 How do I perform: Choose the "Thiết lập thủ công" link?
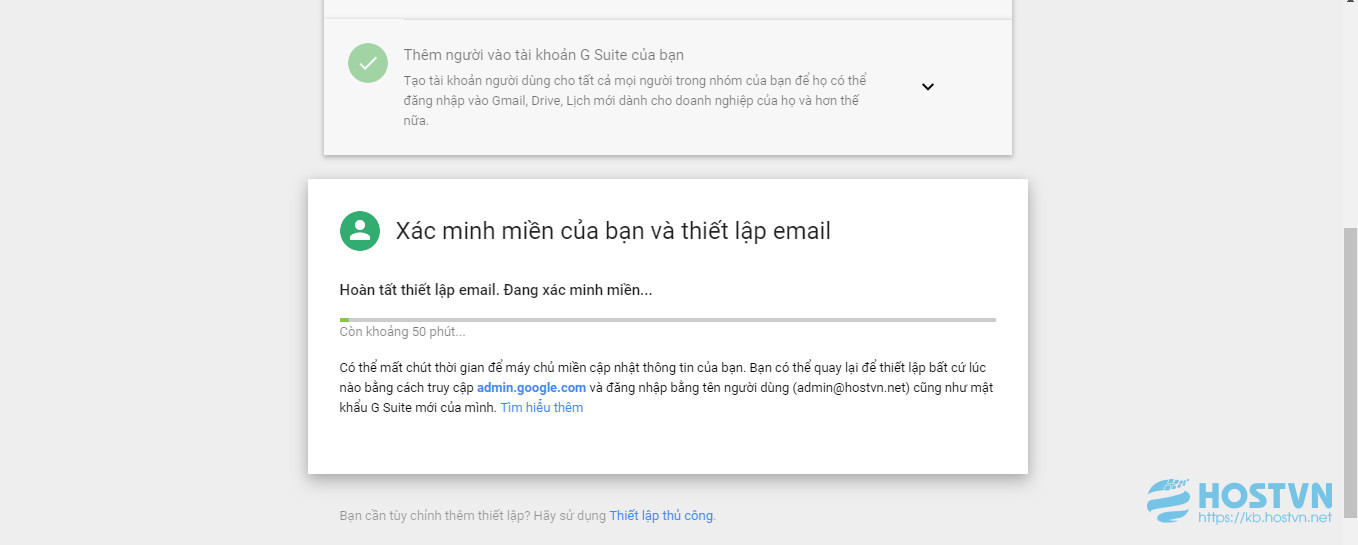click(x=661, y=516)
